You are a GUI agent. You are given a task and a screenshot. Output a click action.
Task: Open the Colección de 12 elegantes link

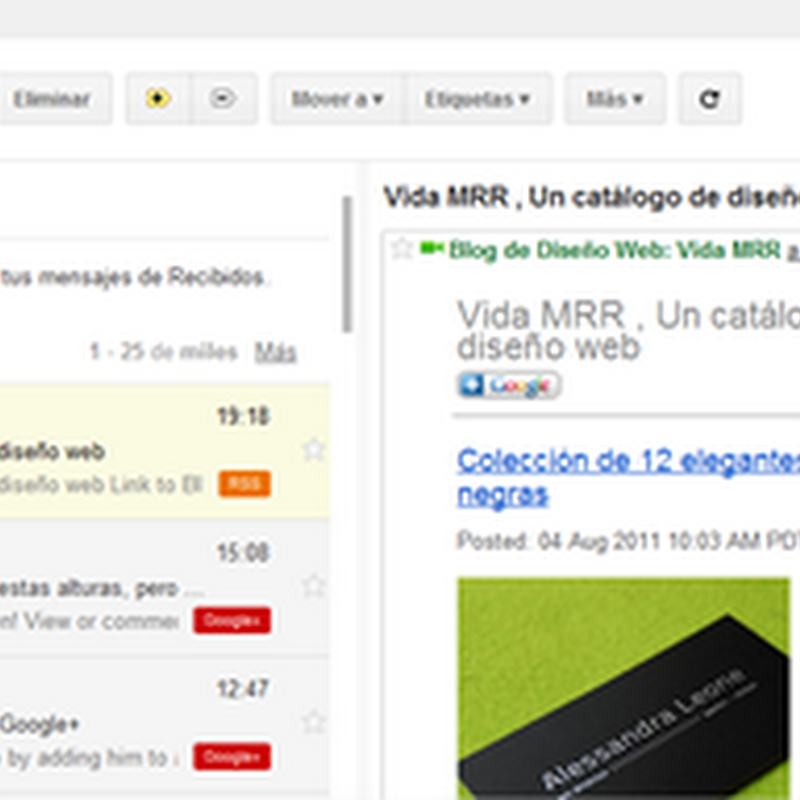click(x=629, y=478)
